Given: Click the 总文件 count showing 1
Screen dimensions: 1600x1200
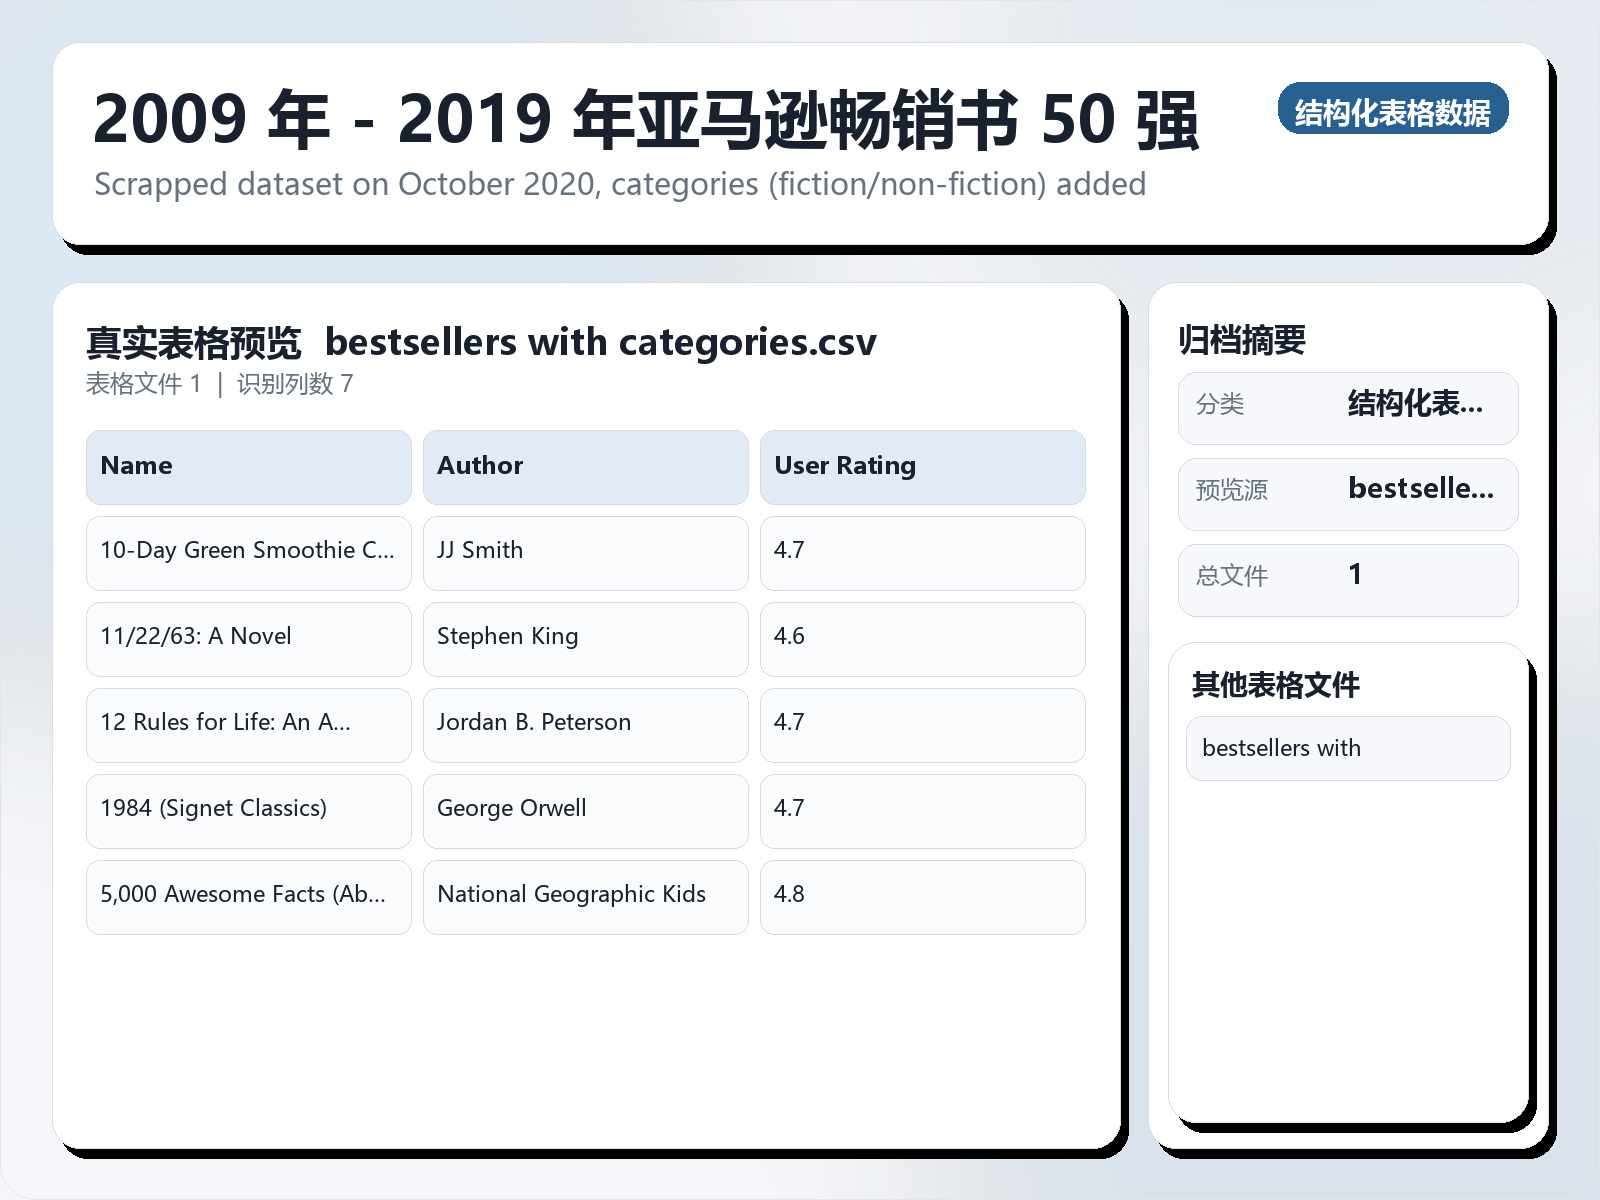Looking at the screenshot, I should tap(1348, 578).
